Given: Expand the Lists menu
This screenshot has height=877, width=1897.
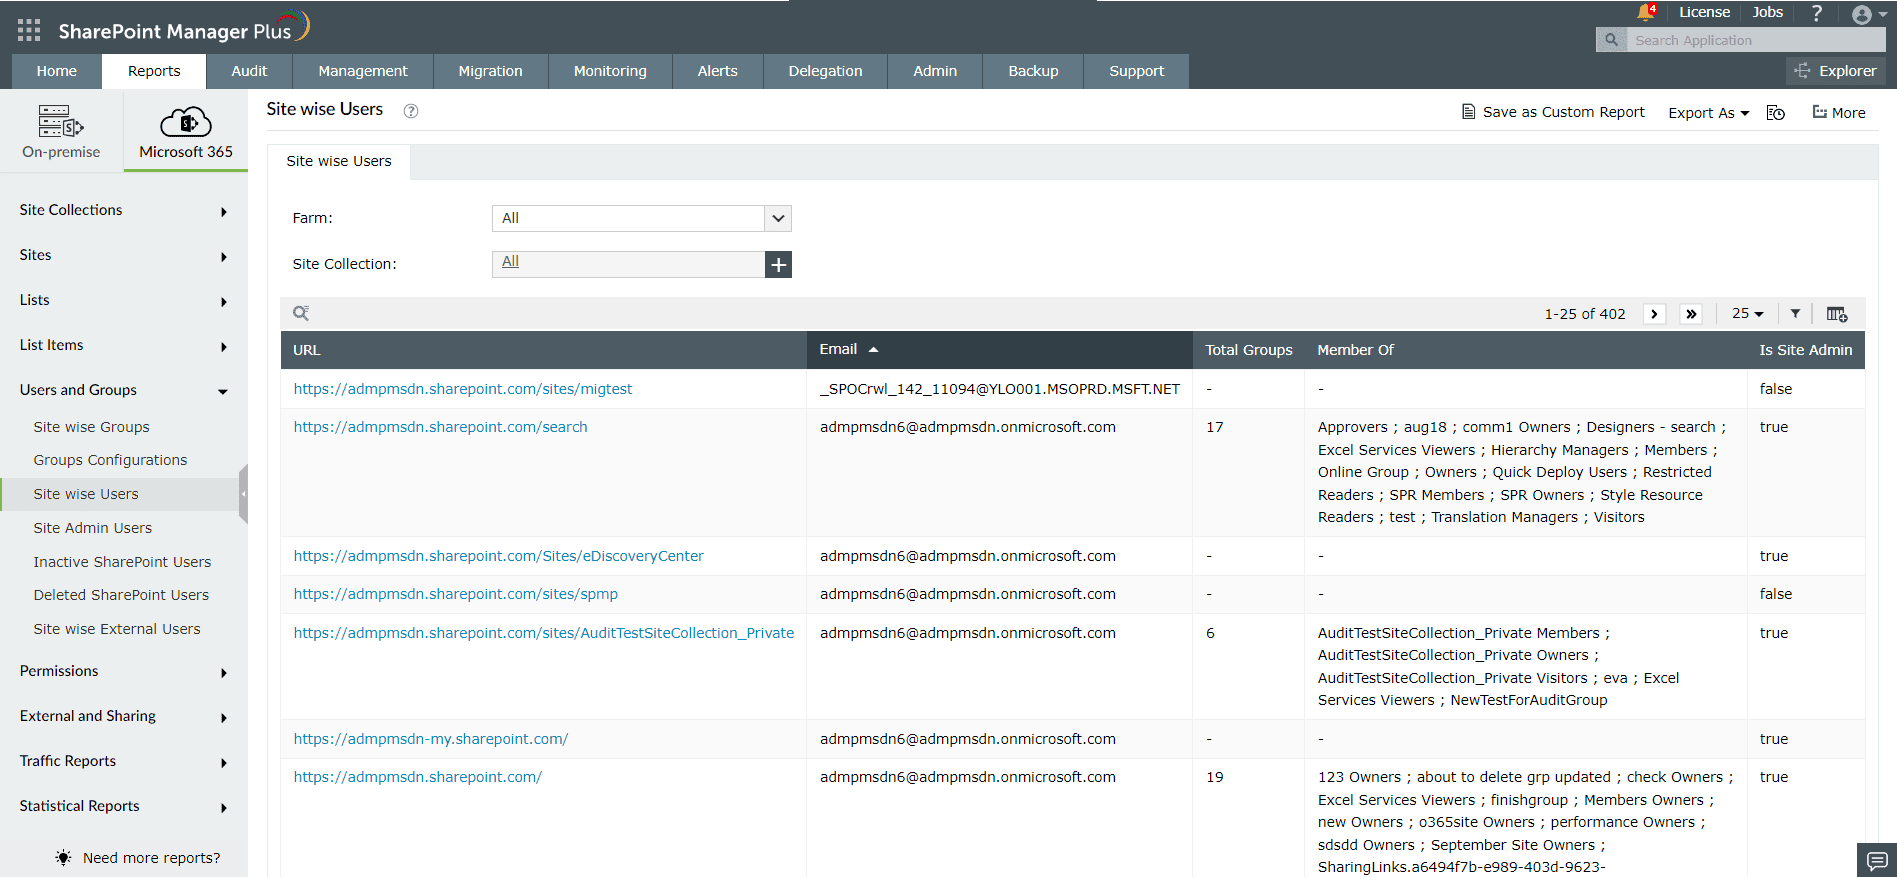Looking at the screenshot, I should 124,300.
